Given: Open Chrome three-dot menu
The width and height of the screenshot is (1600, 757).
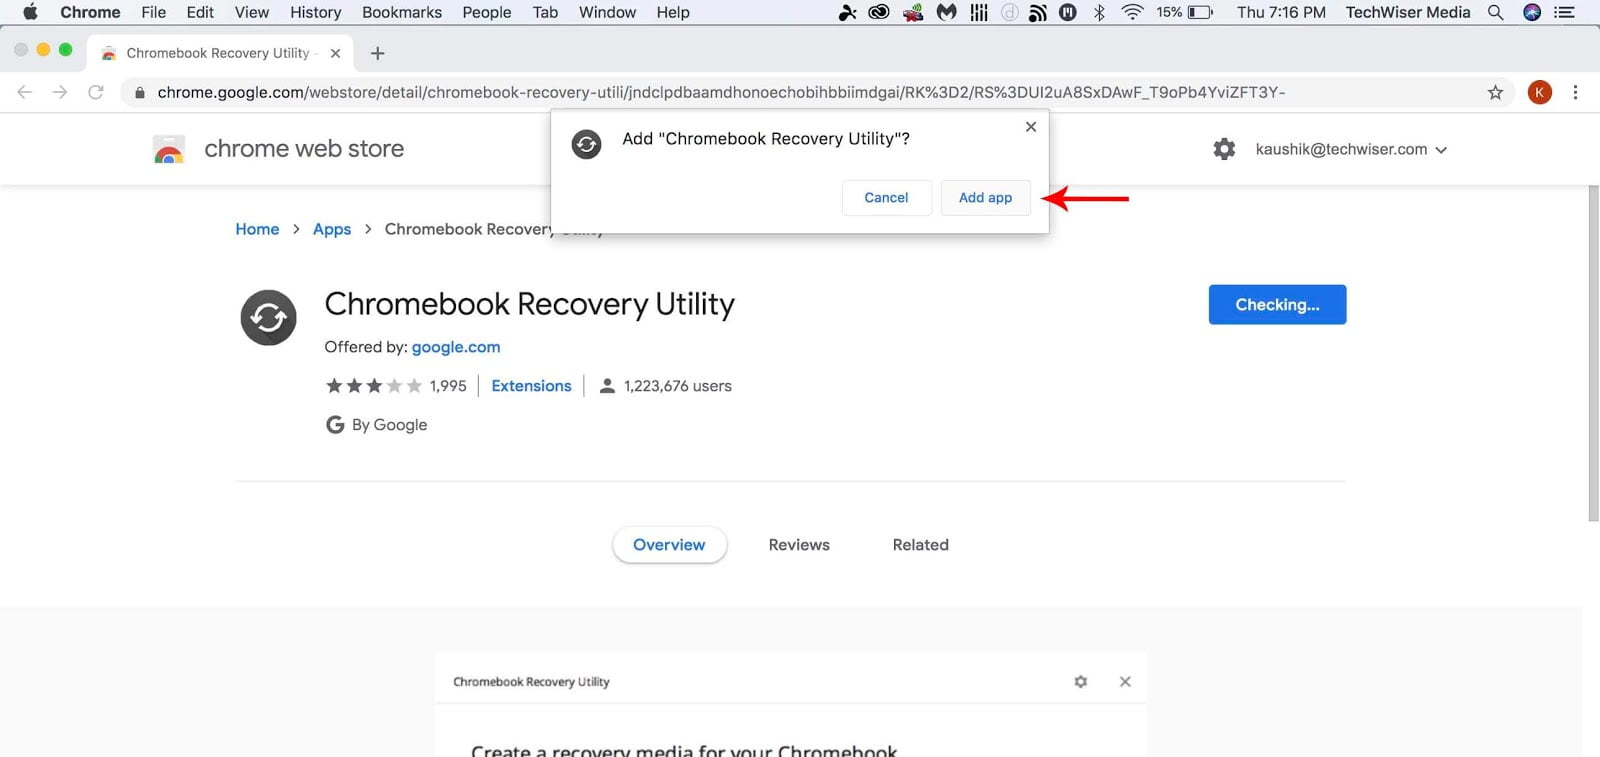Looking at the screenshot, I should tap(1575, 93).
